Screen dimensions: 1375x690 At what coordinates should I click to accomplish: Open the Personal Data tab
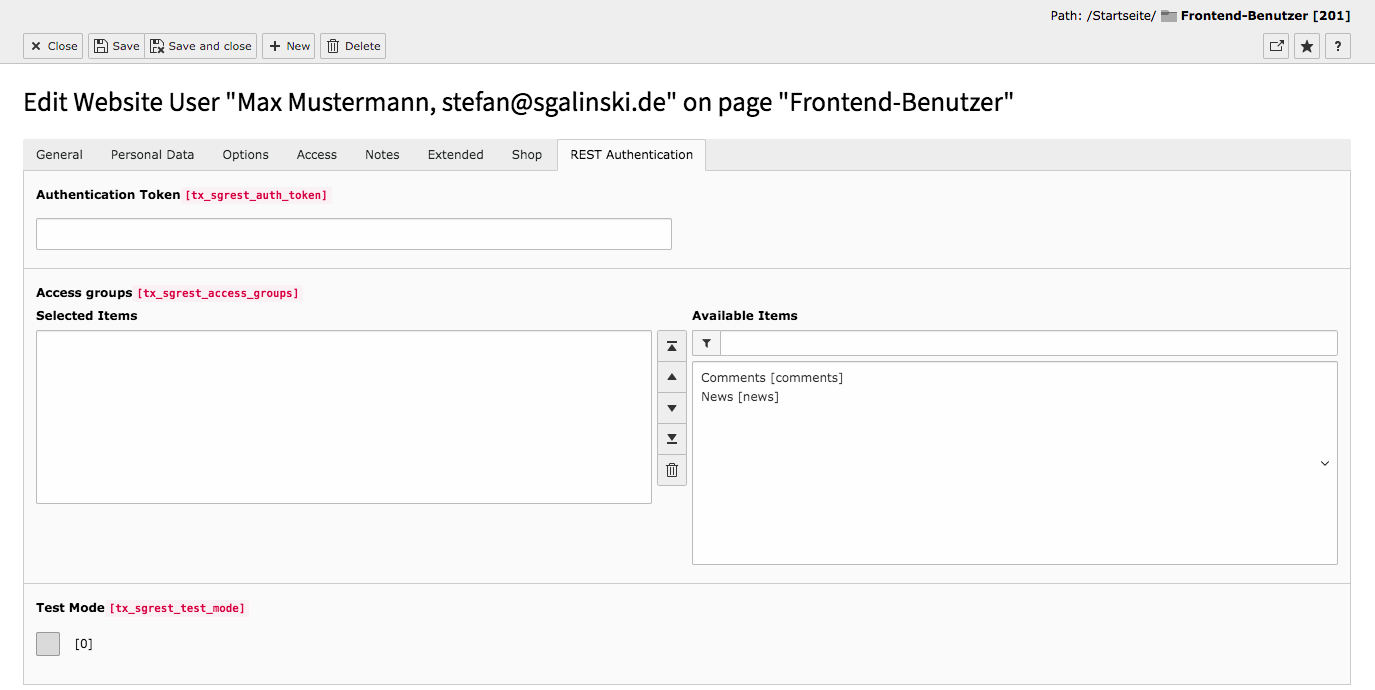(x=152, y=154)
